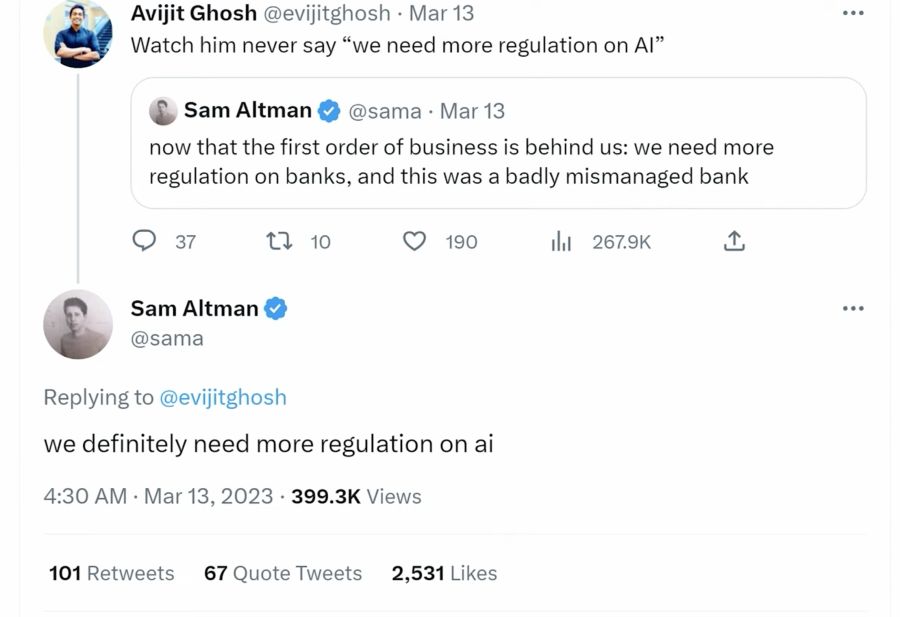View the 67 Quote Tweets list

282,573
